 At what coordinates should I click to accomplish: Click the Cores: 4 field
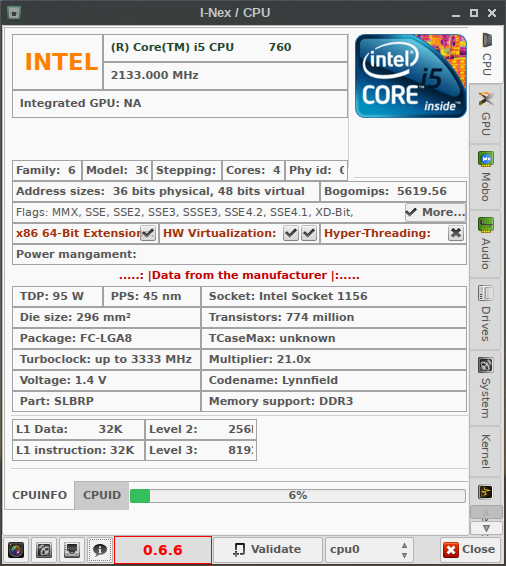pos(253,170)
